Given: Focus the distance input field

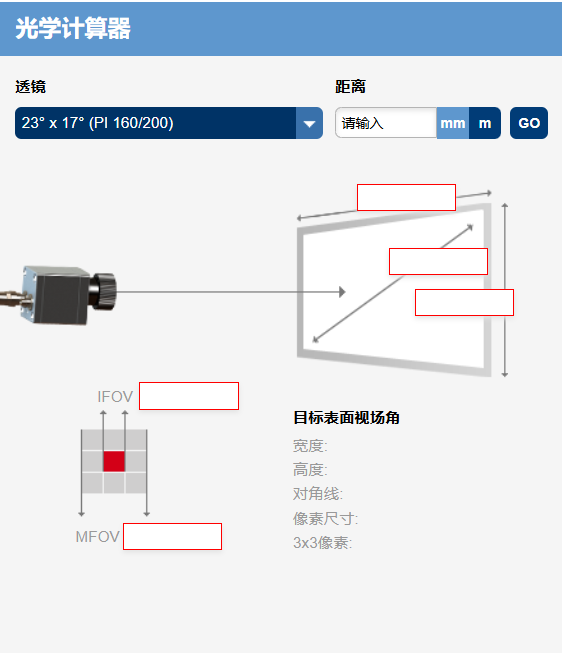Looking at the screenshot, I should (386, 123).
